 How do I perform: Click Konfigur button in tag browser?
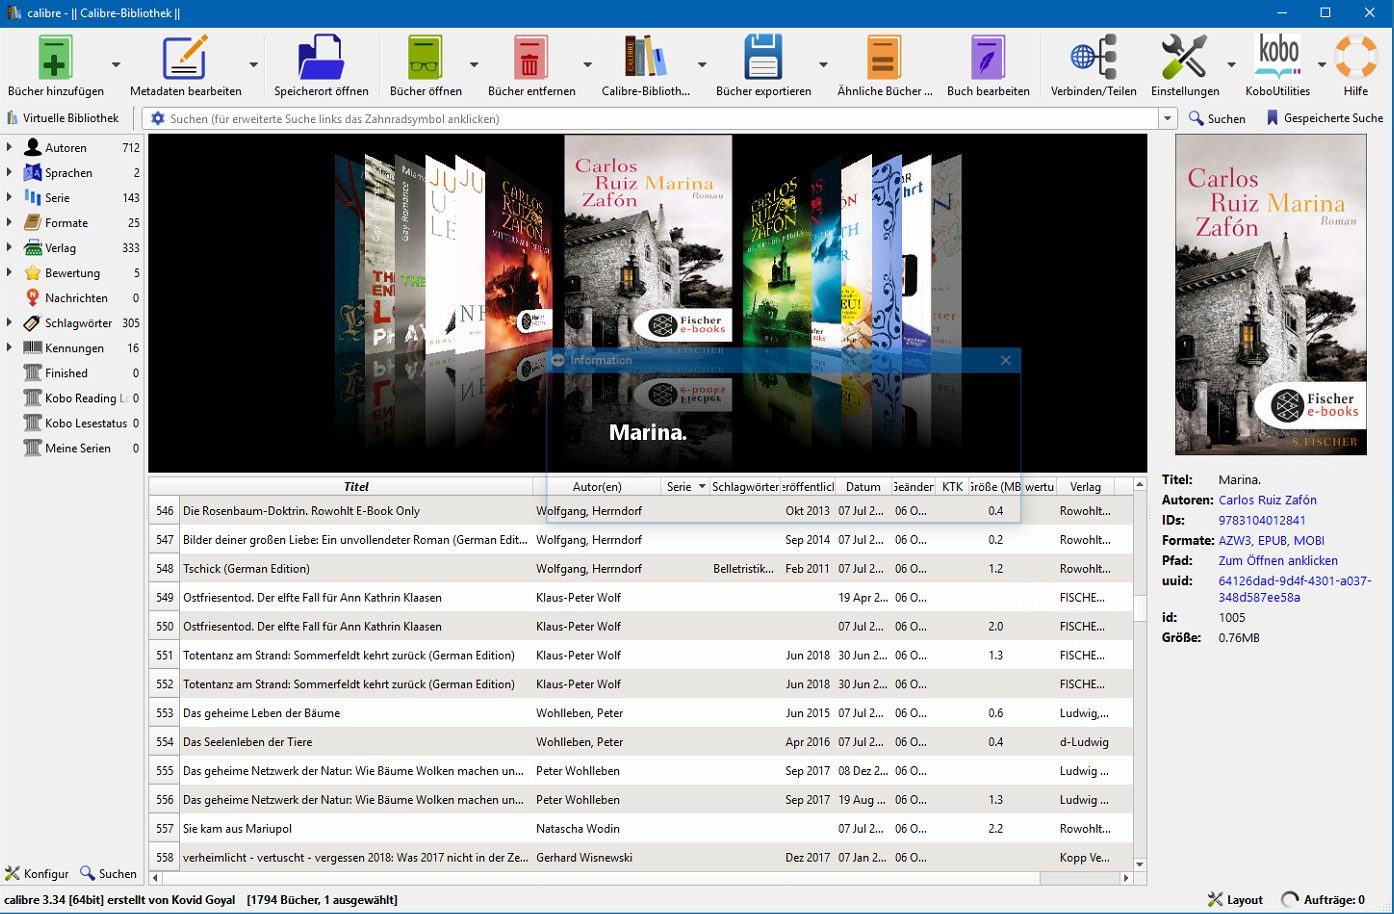tap(37, 873)
